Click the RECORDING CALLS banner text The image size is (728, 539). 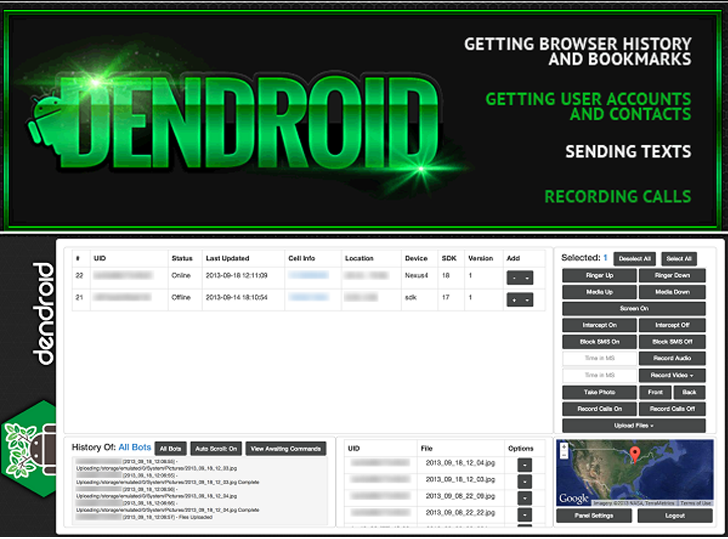(618, 196)
